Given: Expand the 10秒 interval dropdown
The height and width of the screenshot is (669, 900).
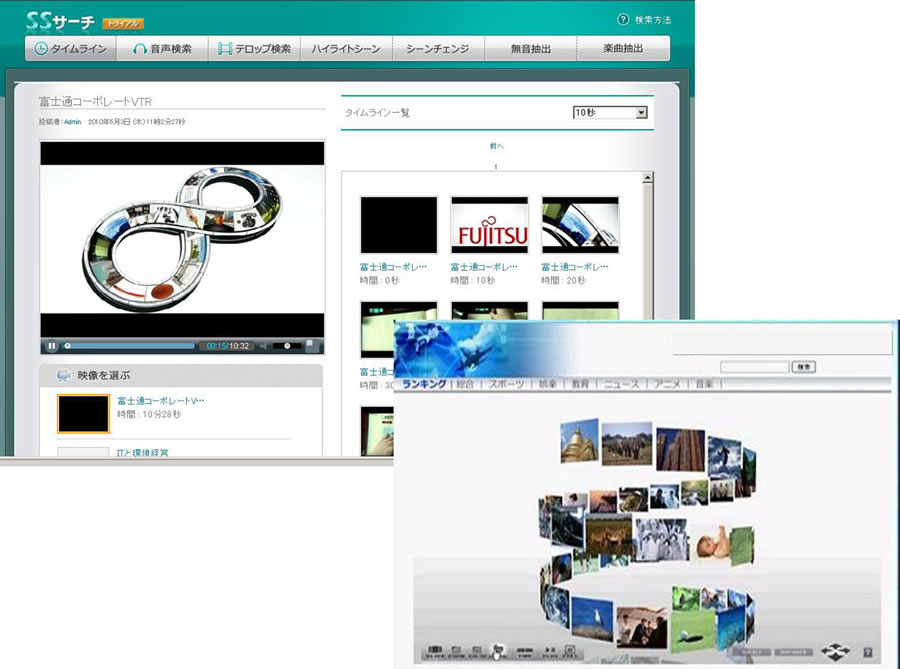Looking at the screenshot, I should click(611, 113).
